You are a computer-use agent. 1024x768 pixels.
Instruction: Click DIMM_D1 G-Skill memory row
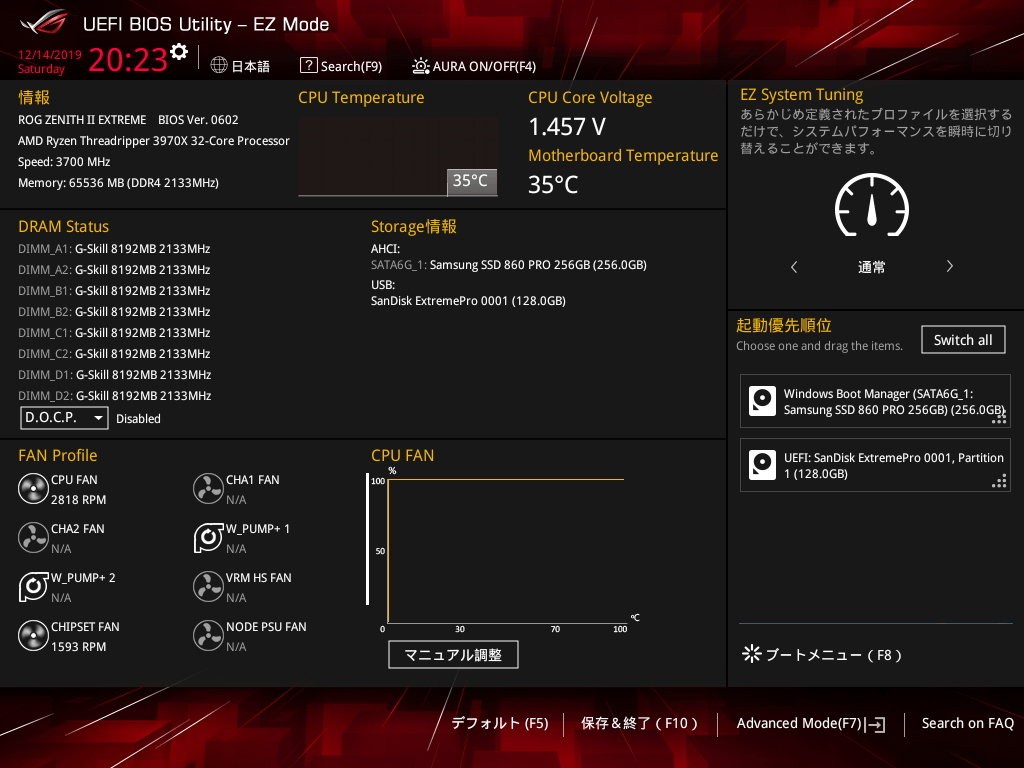[x=114, y=374]
